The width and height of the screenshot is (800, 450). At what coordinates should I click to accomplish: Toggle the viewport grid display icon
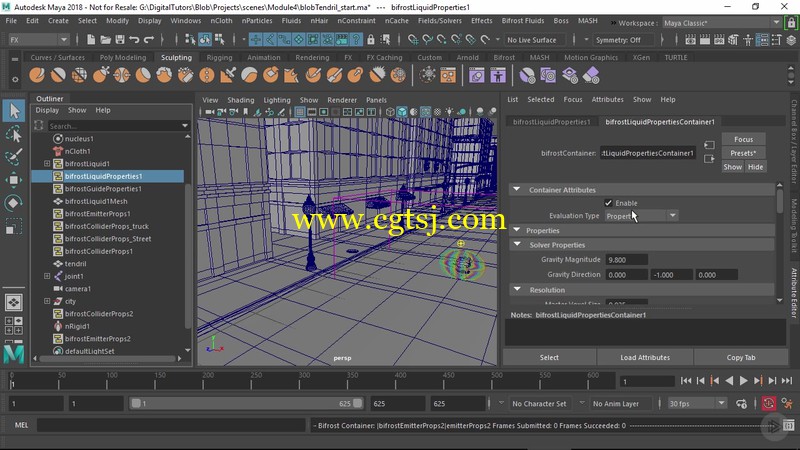pyautogui.click(x=299, y=112)
